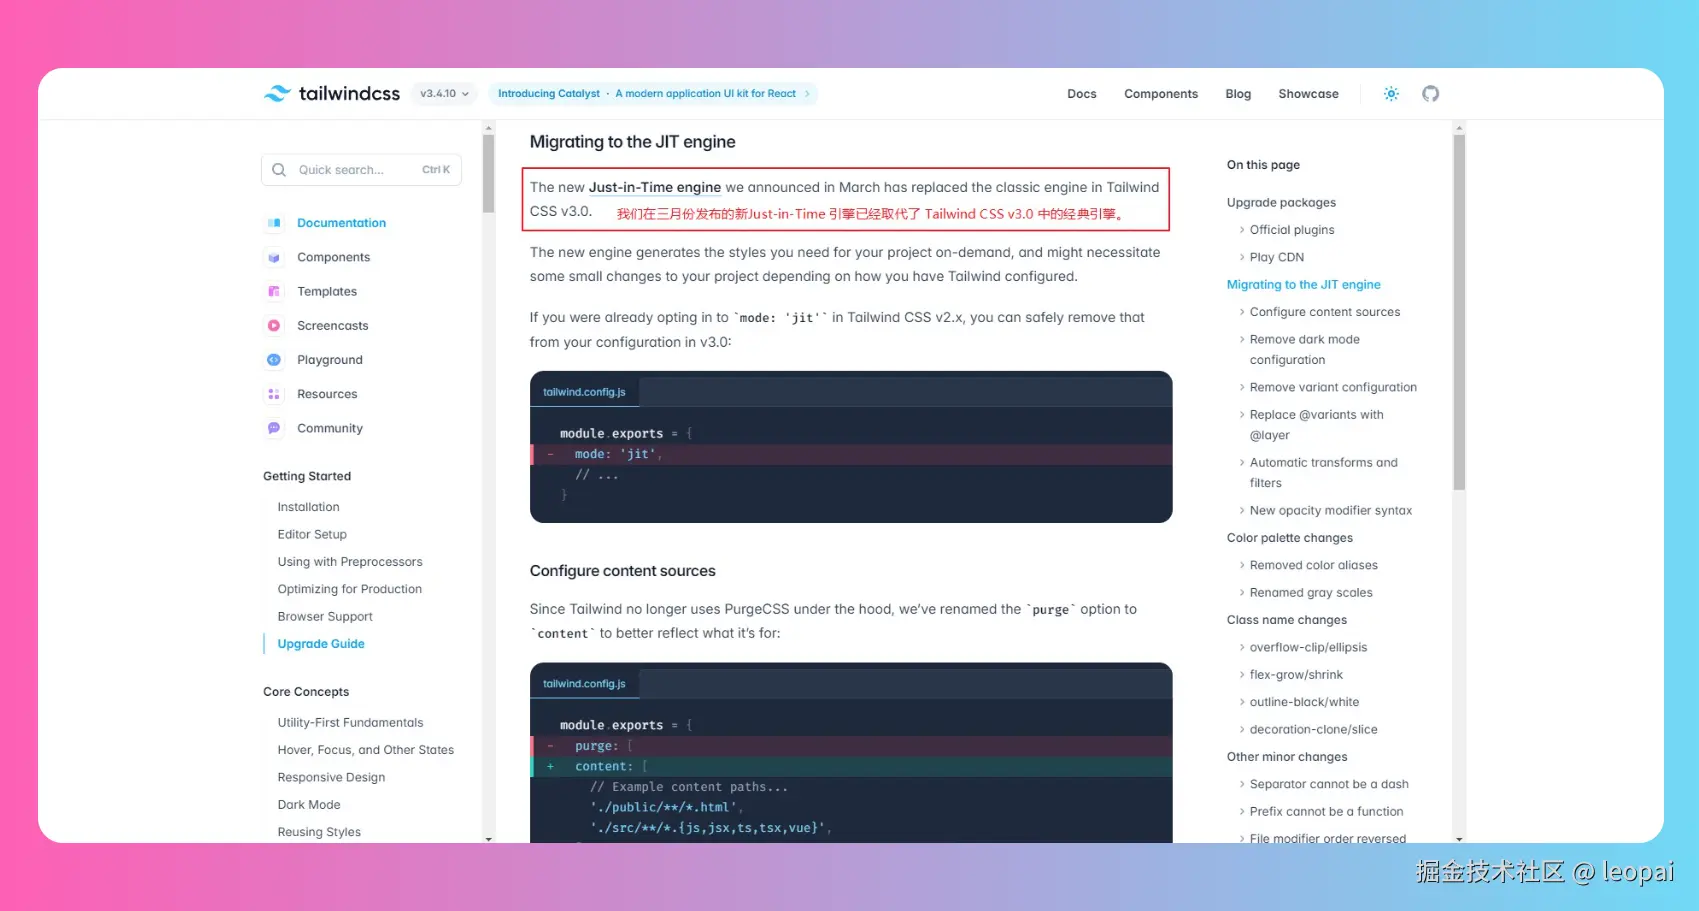The image size is (1699, 911).
Task: Focus the Quick search field
Action: (361, 170)
